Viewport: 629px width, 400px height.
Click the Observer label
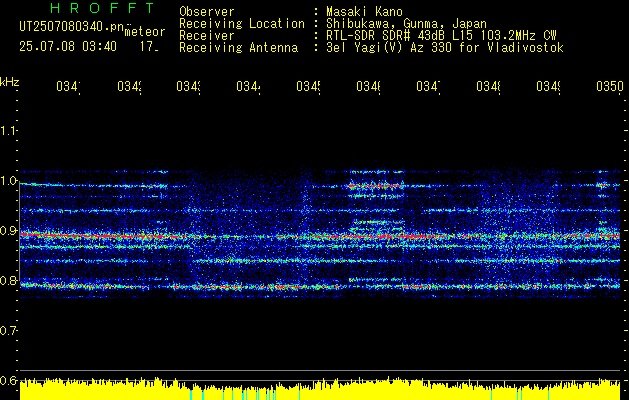point(207,12)
